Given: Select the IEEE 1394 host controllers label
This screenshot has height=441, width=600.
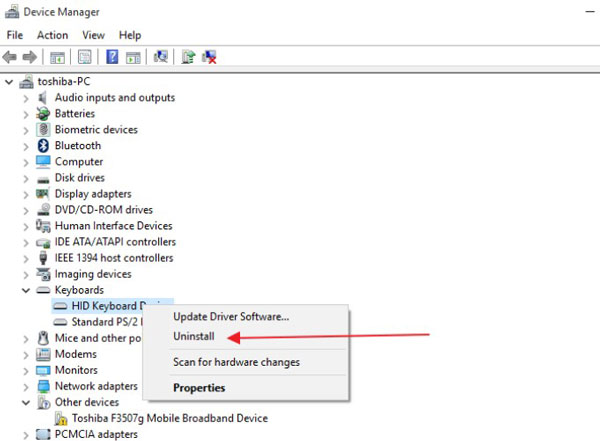Looking at the screenshot, I should [x=114, y=258].
